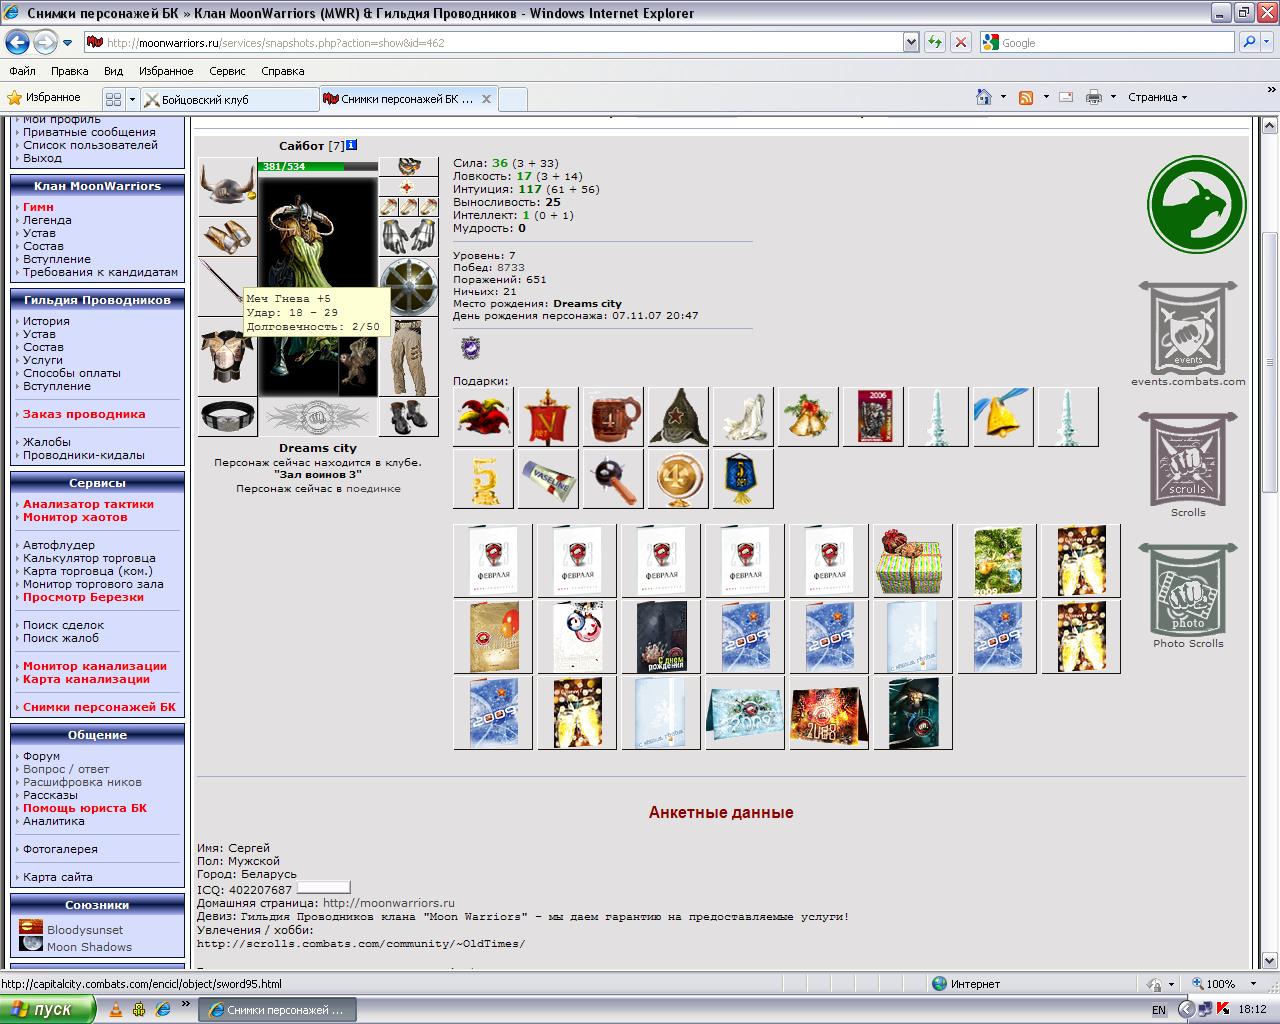Screen dimensions: 1280x1024
Task: Open the recent pages history dropdown arrow
Action: [x=68, y=43]
